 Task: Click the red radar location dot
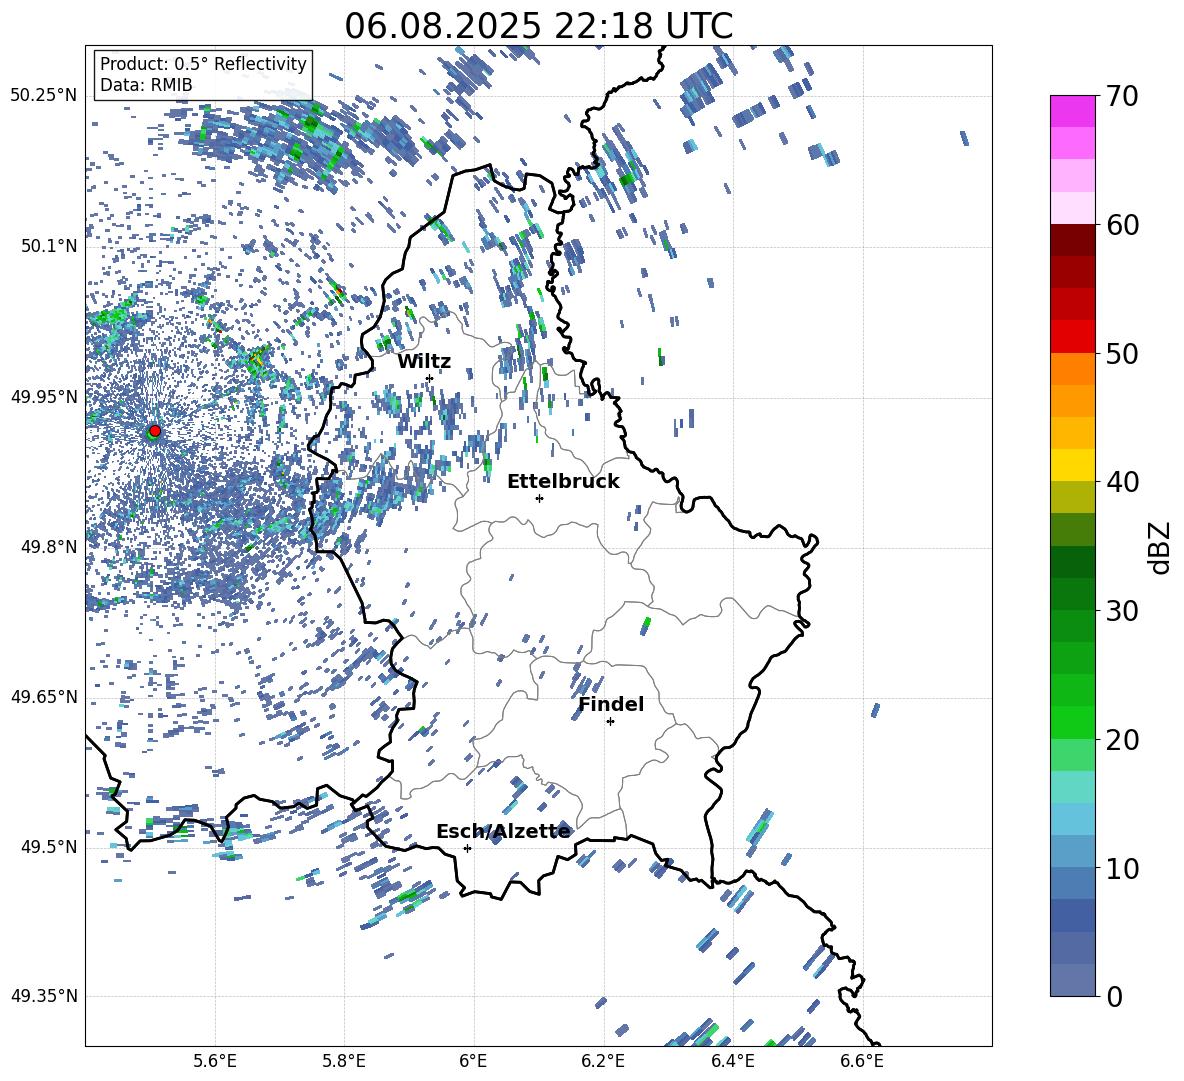155,431
